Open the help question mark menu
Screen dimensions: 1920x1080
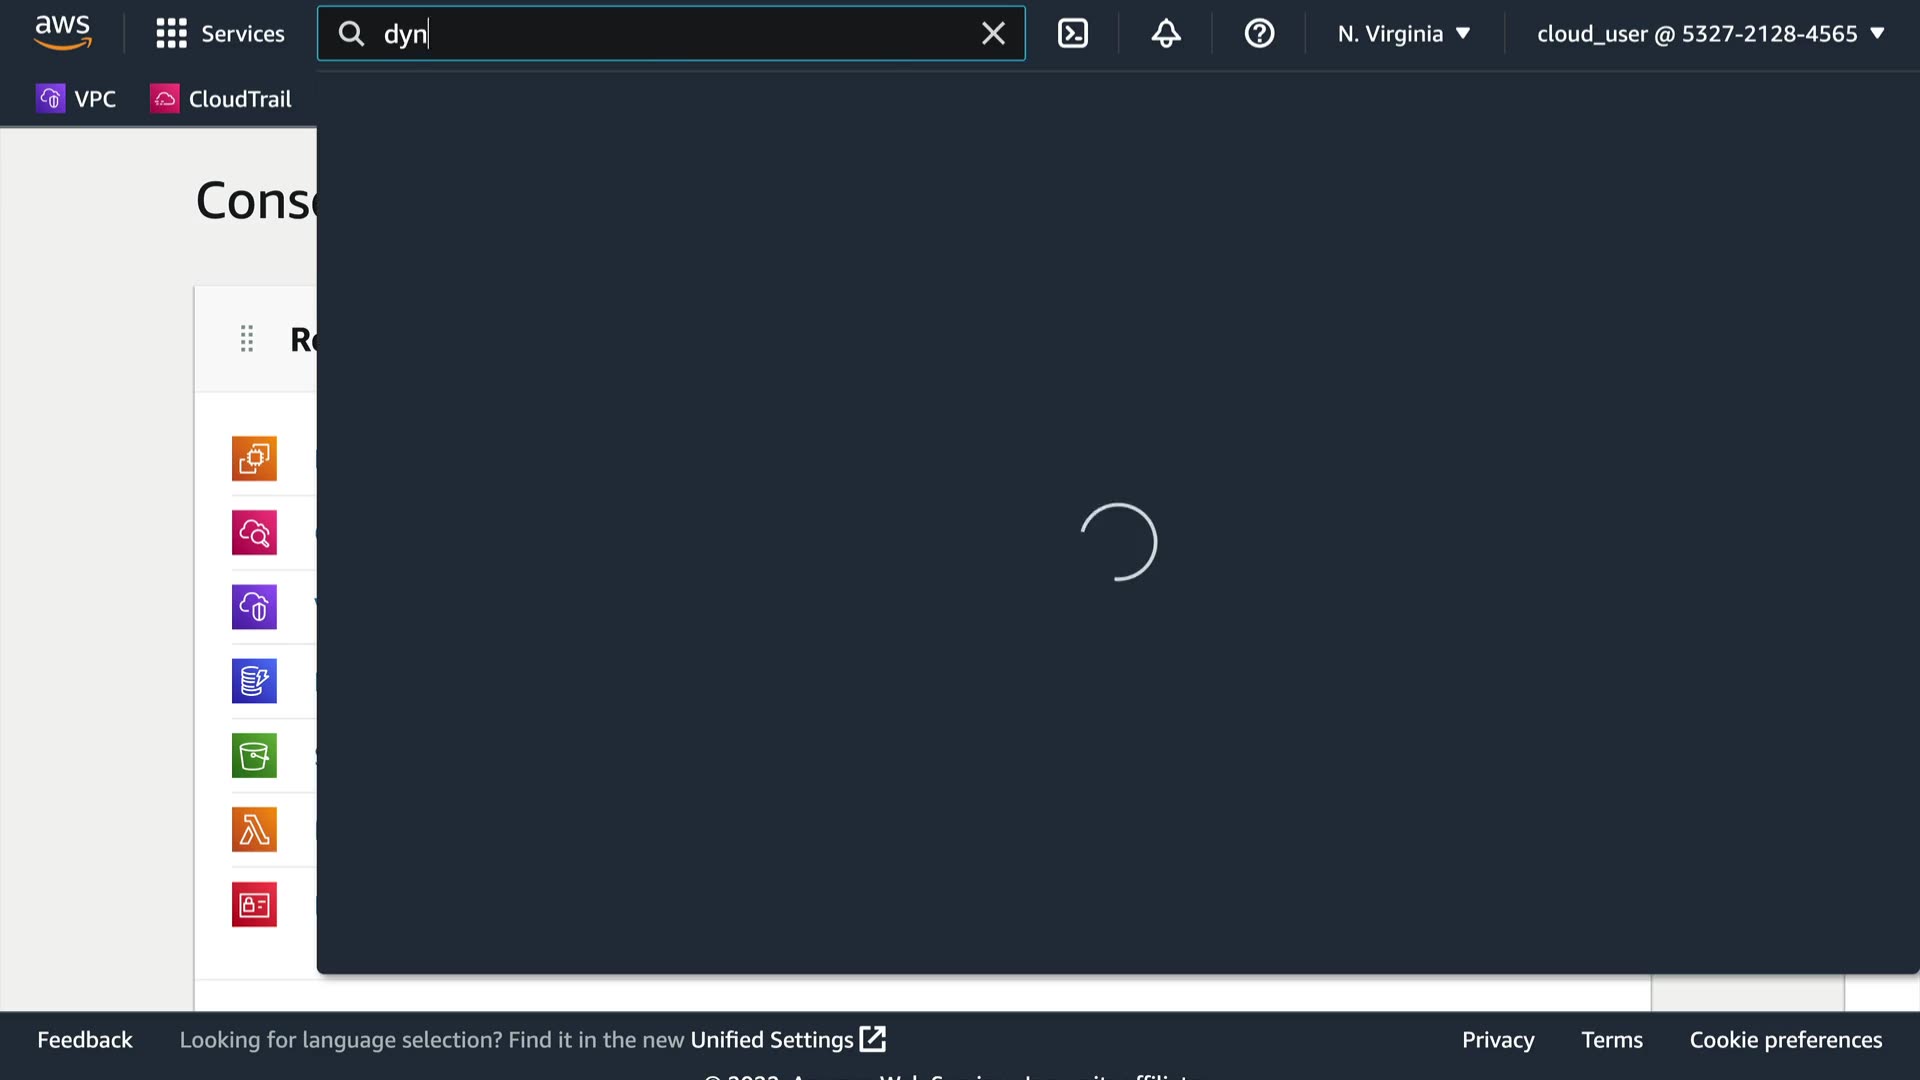click(1259, 34)
